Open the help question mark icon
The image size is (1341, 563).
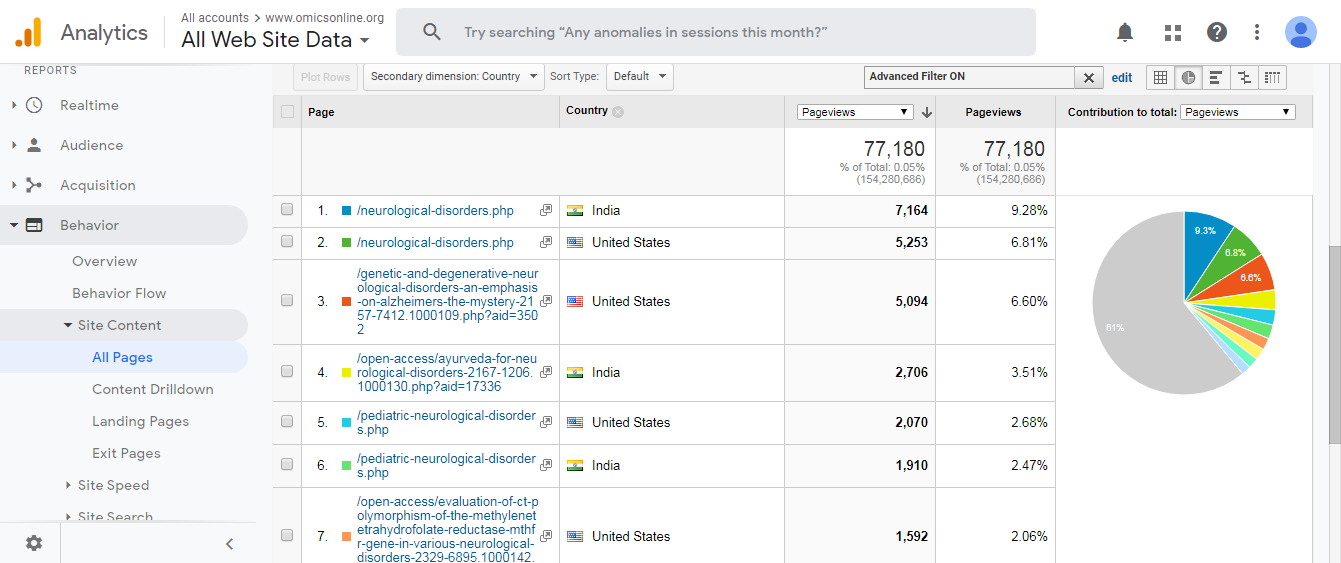pos(1217,32)
